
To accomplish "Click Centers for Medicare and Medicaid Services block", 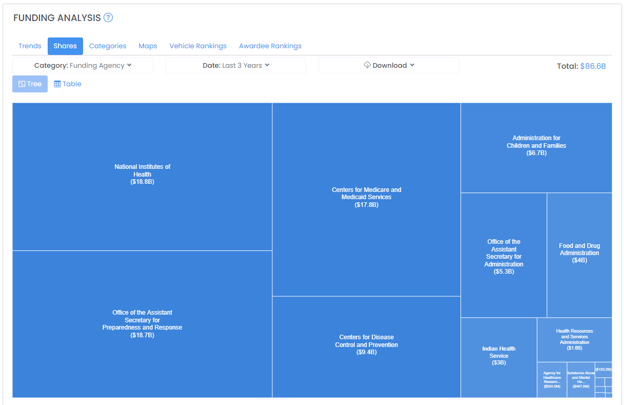I will (367, 199).
